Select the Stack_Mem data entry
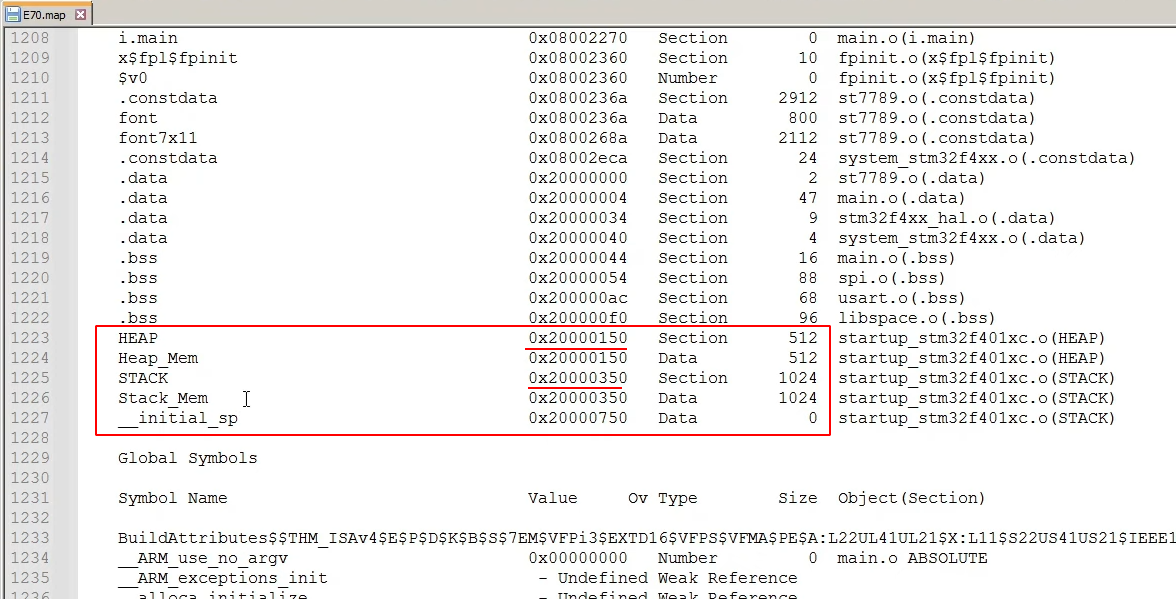The height and width of the screenshot is (599, 1176). point(162,398)
